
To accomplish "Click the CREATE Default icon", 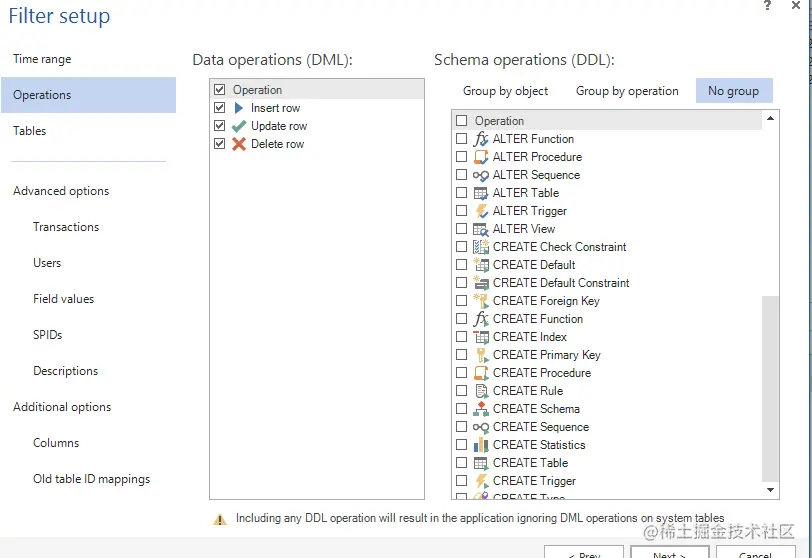I will pos(481,265).
